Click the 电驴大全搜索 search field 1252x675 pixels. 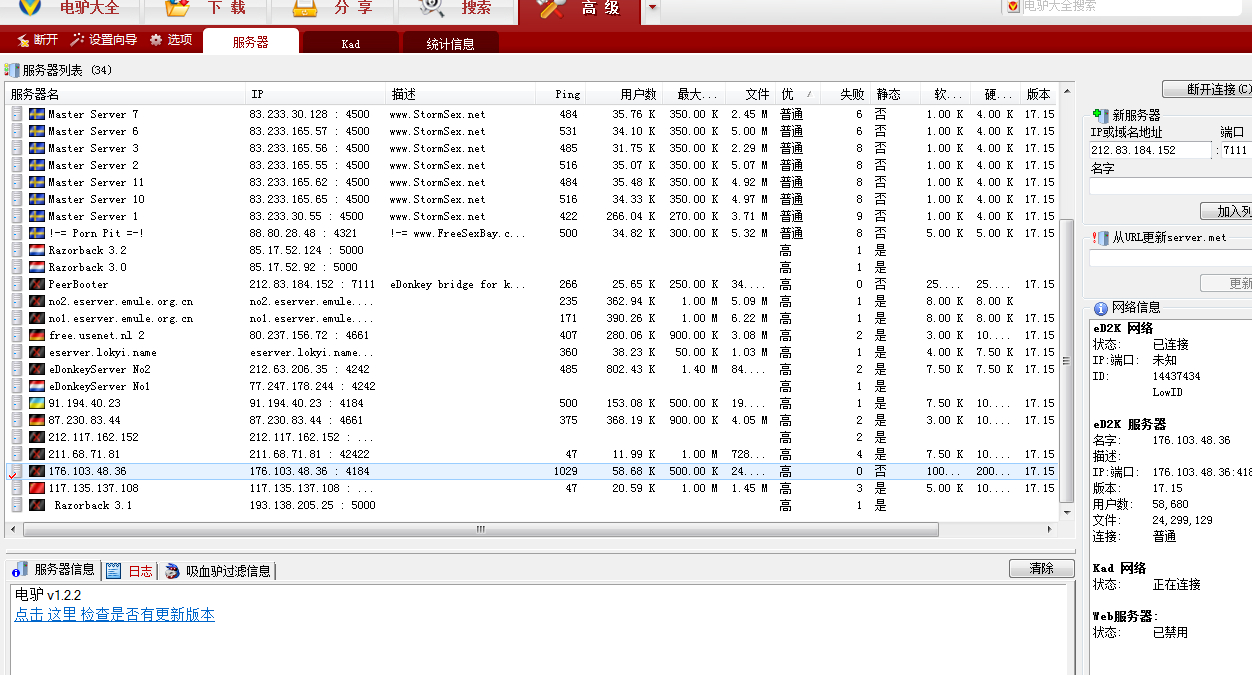click(x=1134, y=6)
